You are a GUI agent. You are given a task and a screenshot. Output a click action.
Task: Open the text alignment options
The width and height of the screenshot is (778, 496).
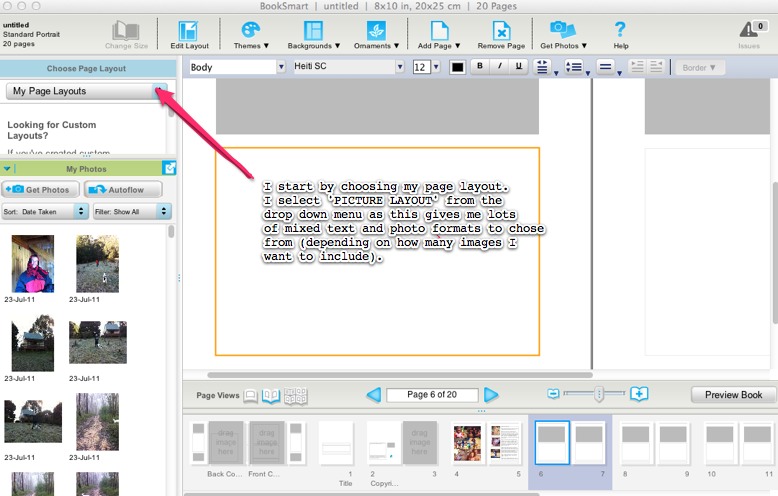coord(544,67)
